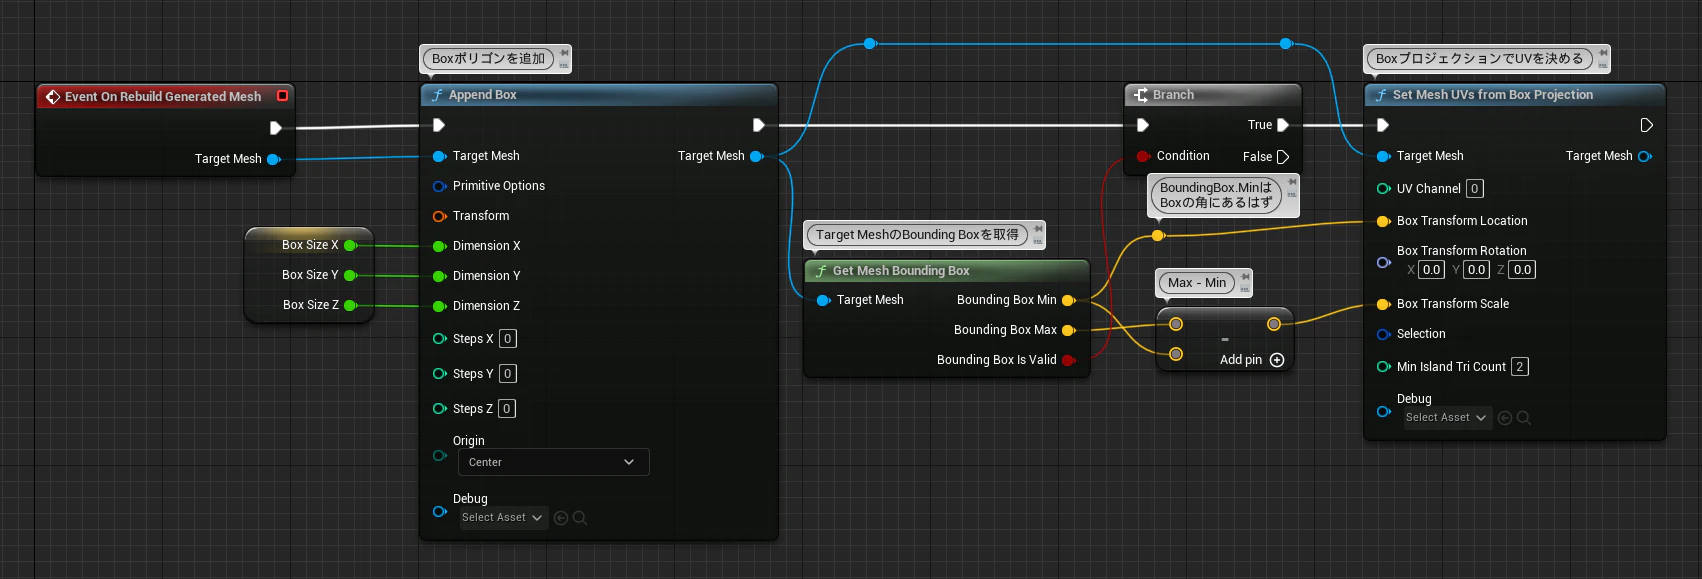Click the red delegate pin on Event On Rebuild Generated Mesh
This screenshot has height=579, width=1702.
coord(283,96)
